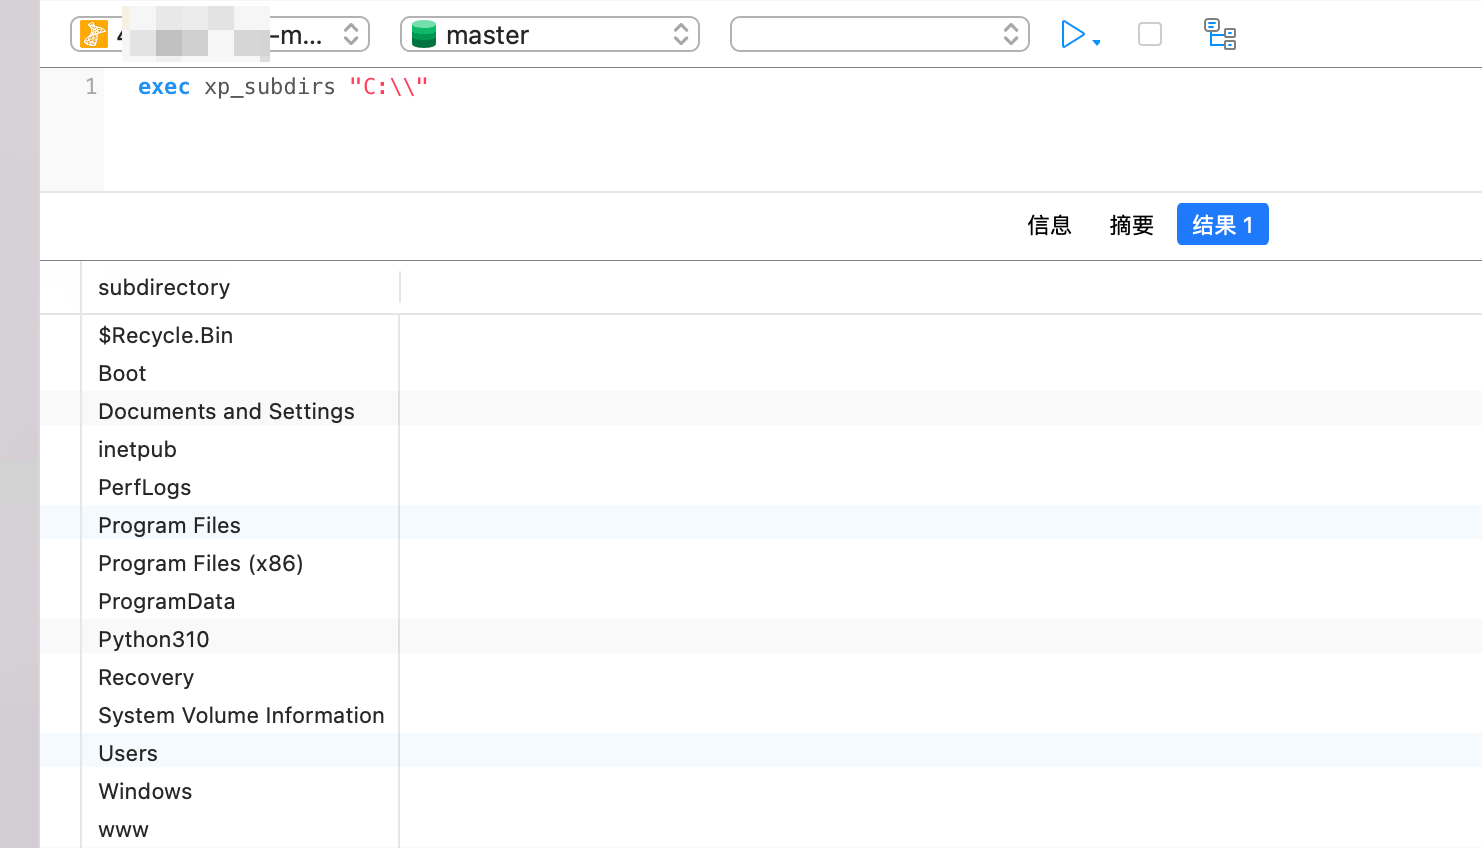
Task: Click the Users directory row
Action: pos(128,754)
